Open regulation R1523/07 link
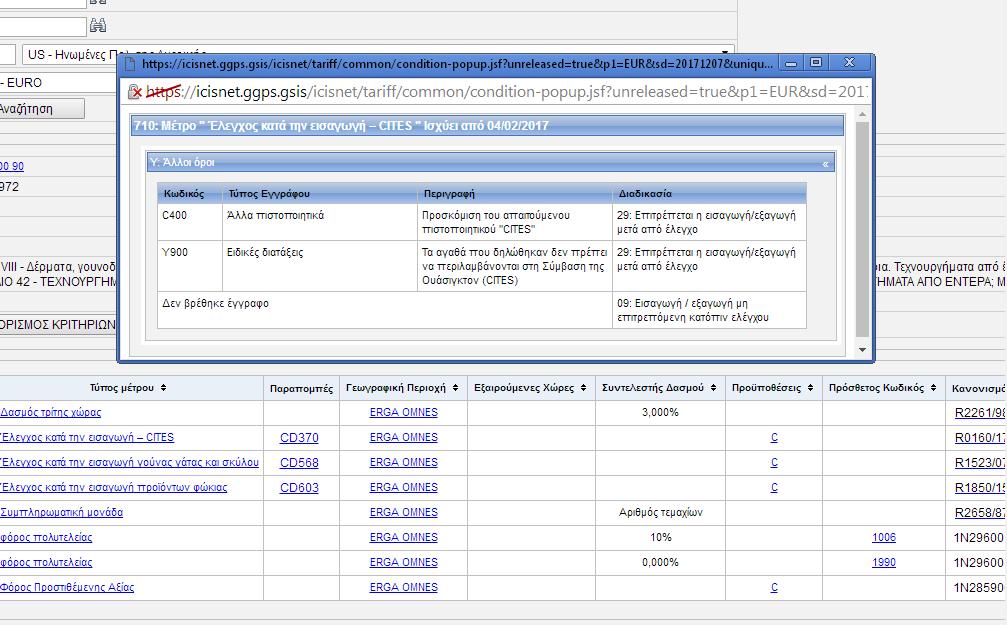 [x=981, y=463]
